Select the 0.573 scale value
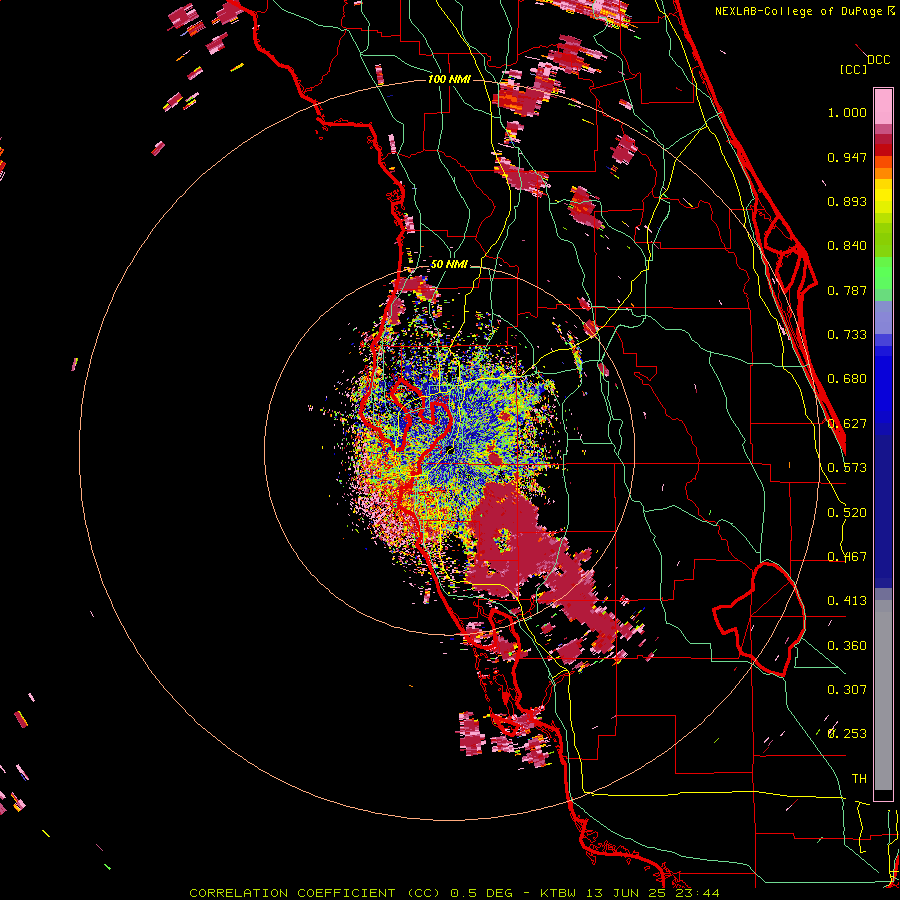 (x=847, y=468)
